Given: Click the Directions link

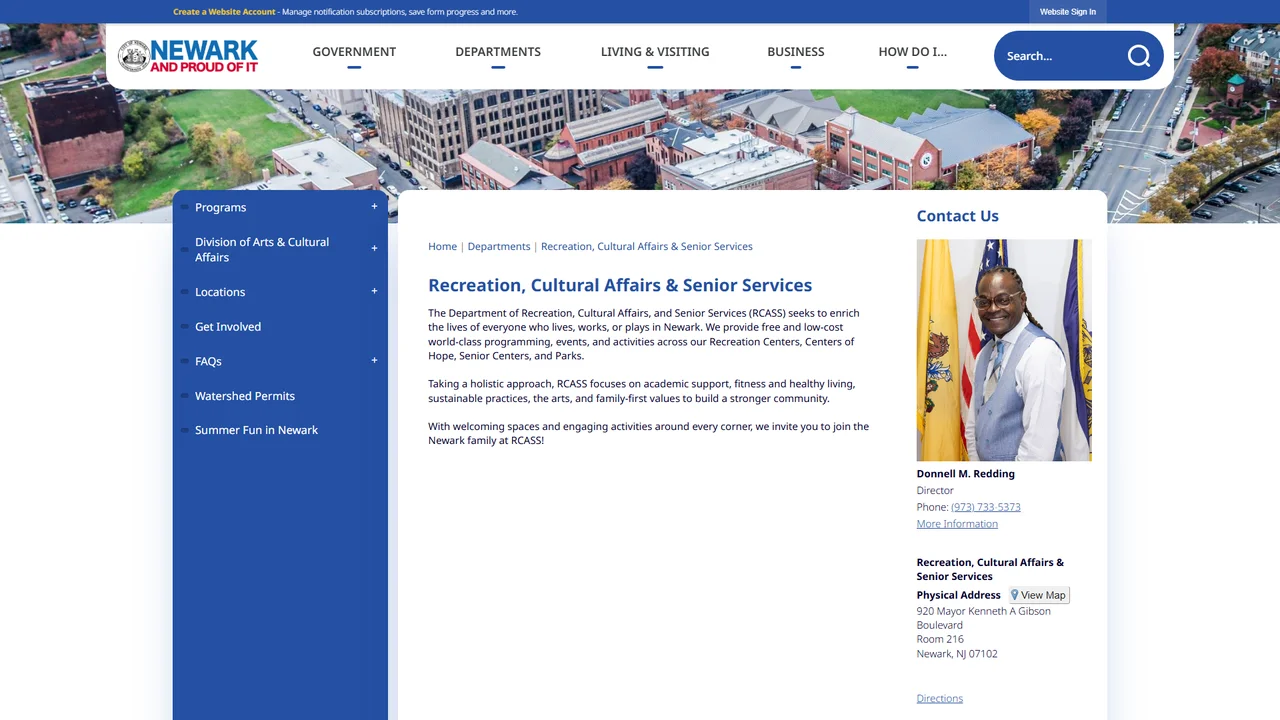Looking at the screenshot, I should click(940, 699).
